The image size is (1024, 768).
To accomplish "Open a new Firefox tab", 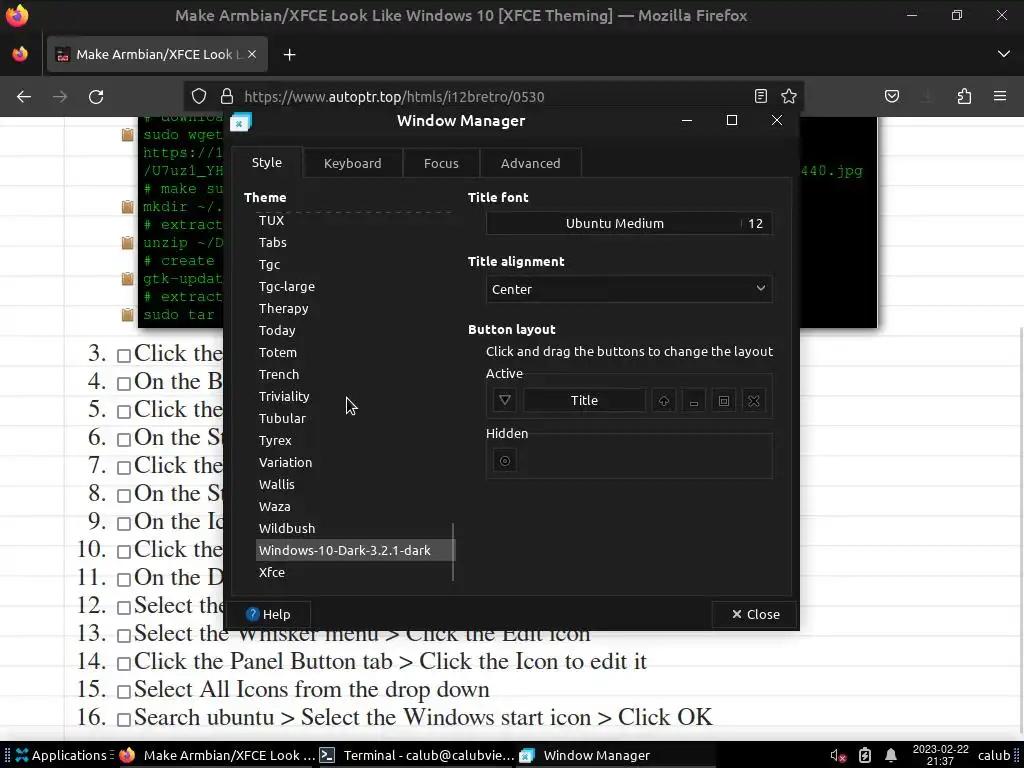I will coord(289,55).
